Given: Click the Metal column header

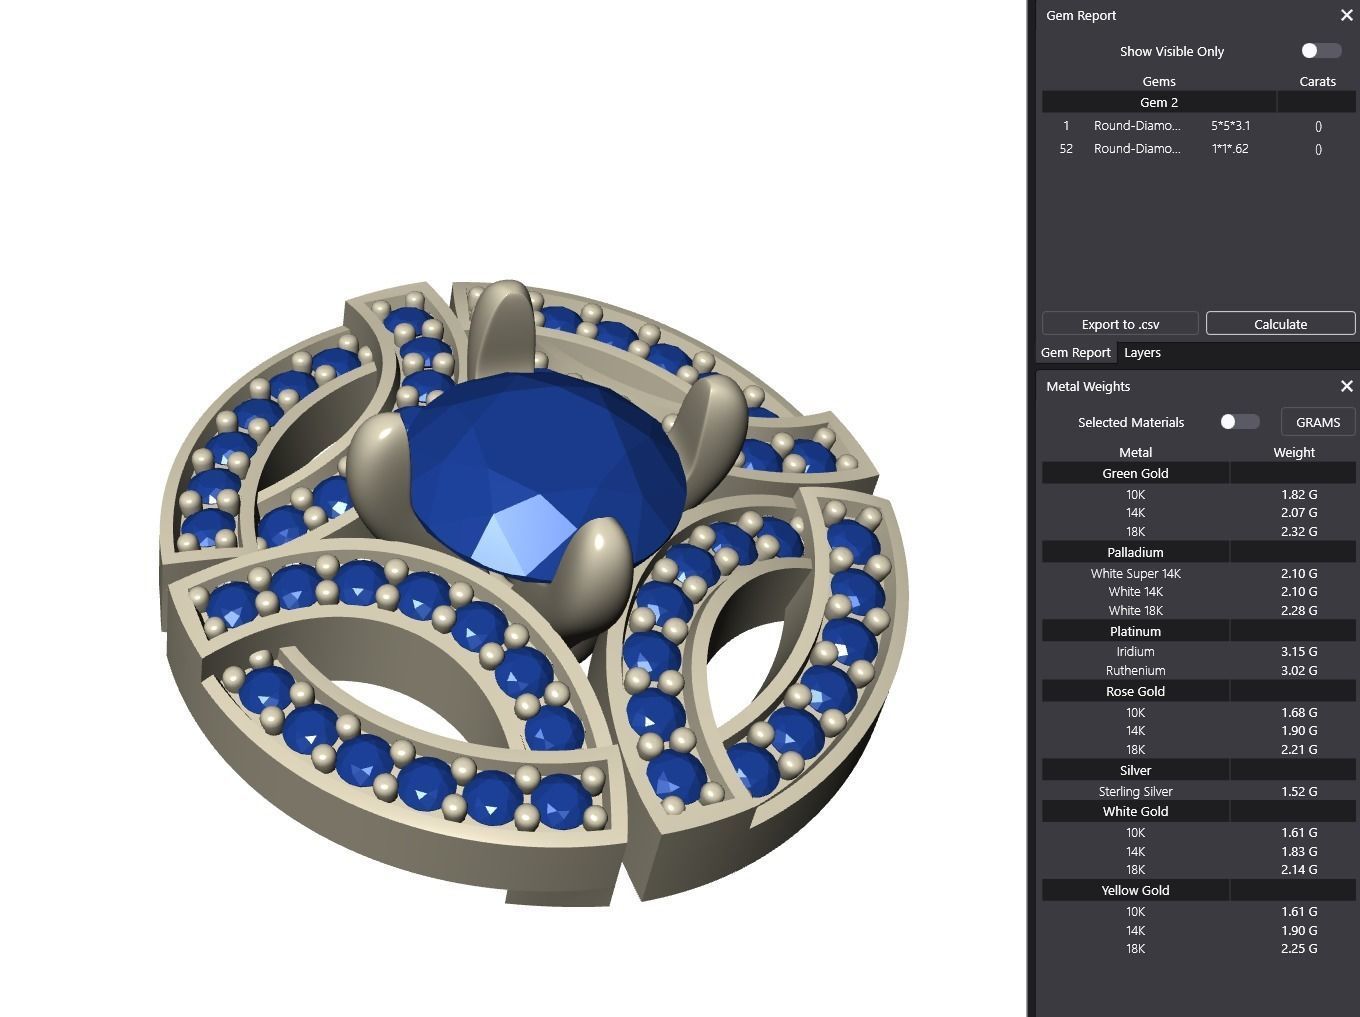Looking at the screenshot, I should click(x=1135, y=452).
